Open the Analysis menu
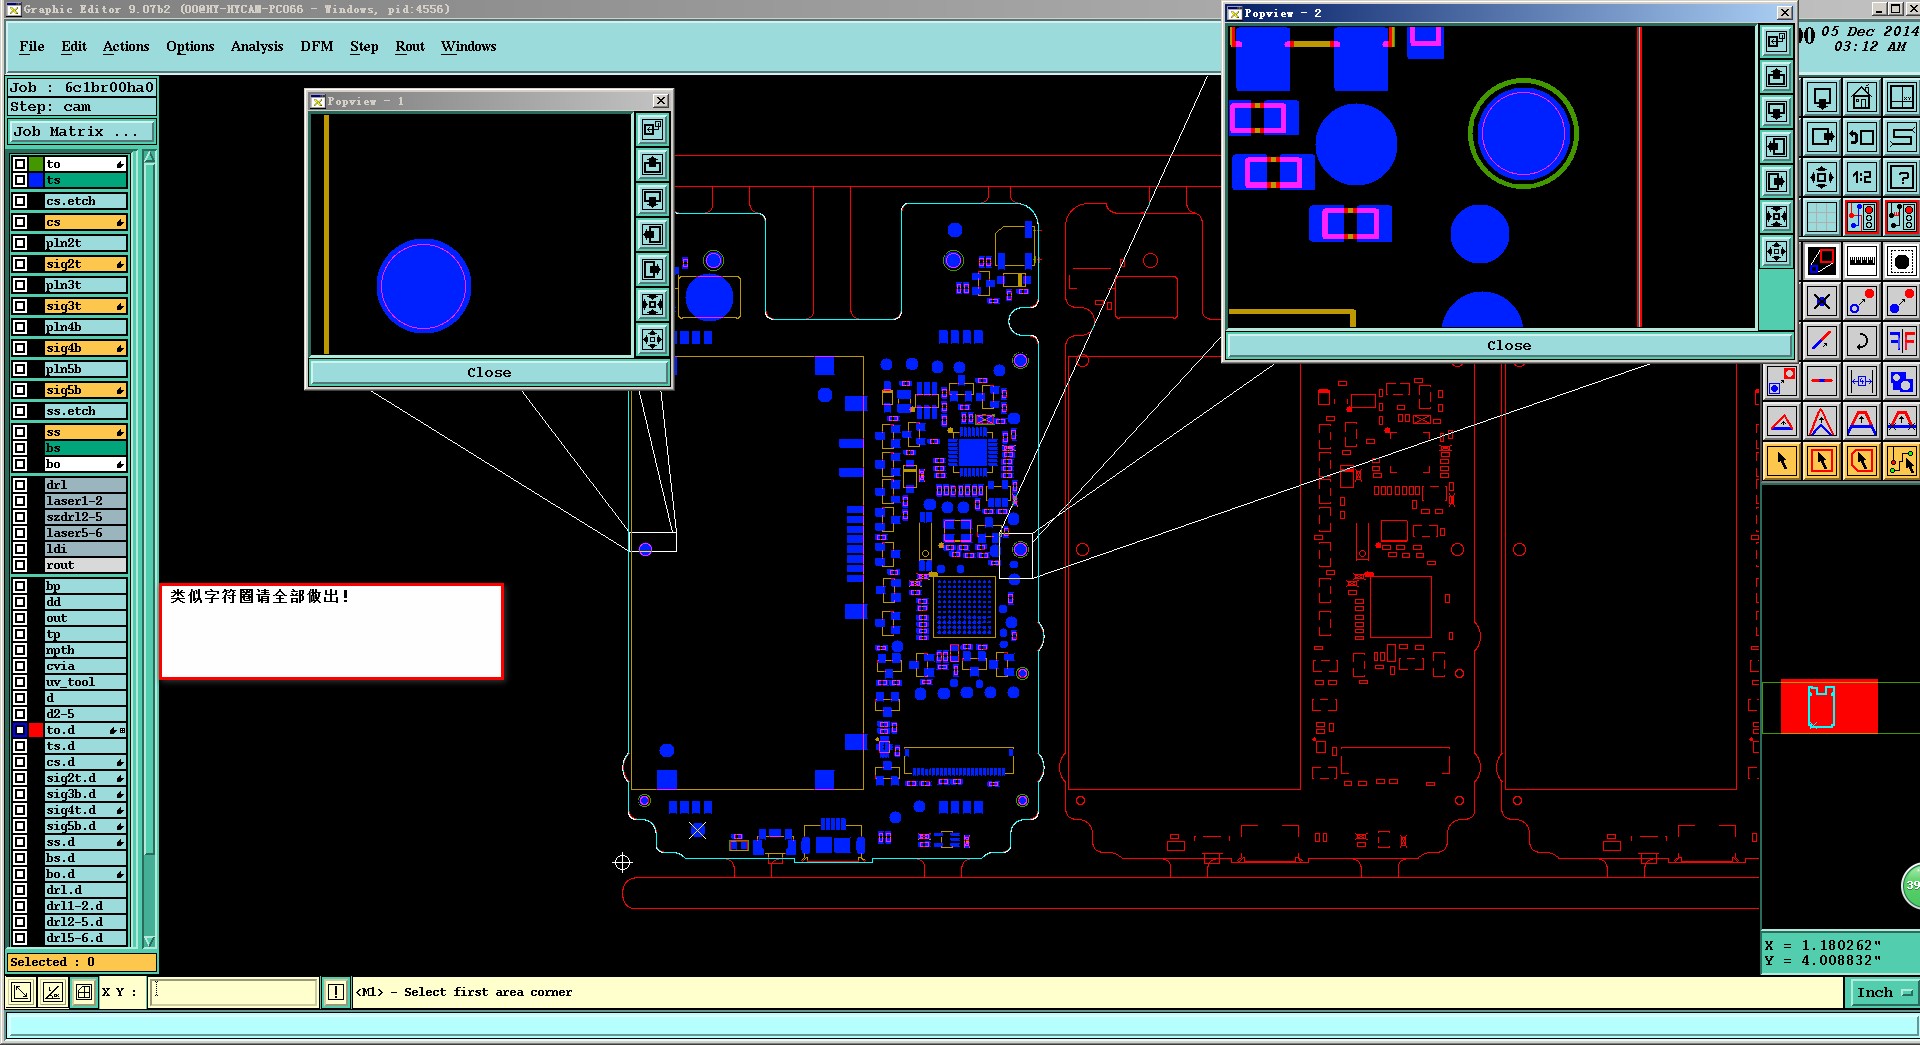This screenshot has height=1045, width=1920. pos(257,46)
